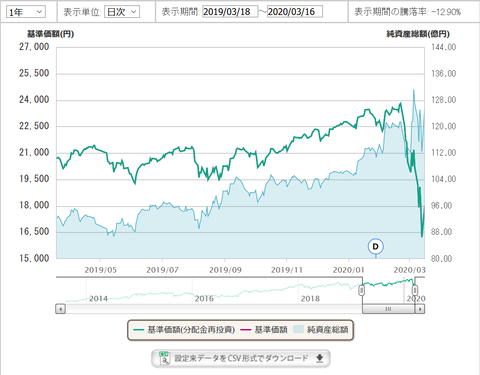Click the 2019/11 x-axis label
Viewport: 480px width, 375px height.
pos(287,270)
